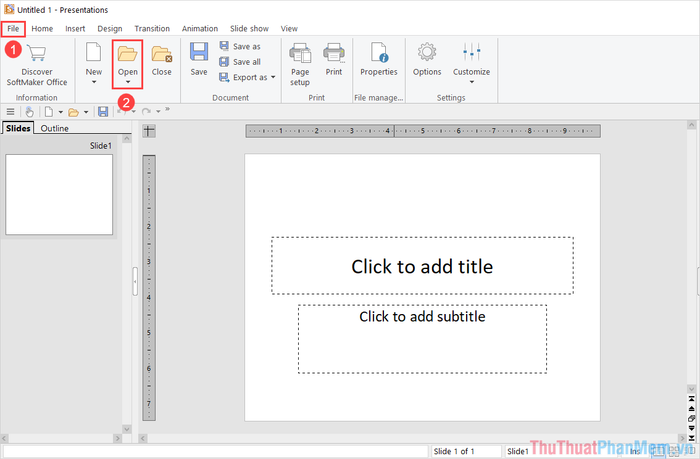Click the Redo arrow icon
This screenshot has height=459, width=700.
click(x=146, y=112)
